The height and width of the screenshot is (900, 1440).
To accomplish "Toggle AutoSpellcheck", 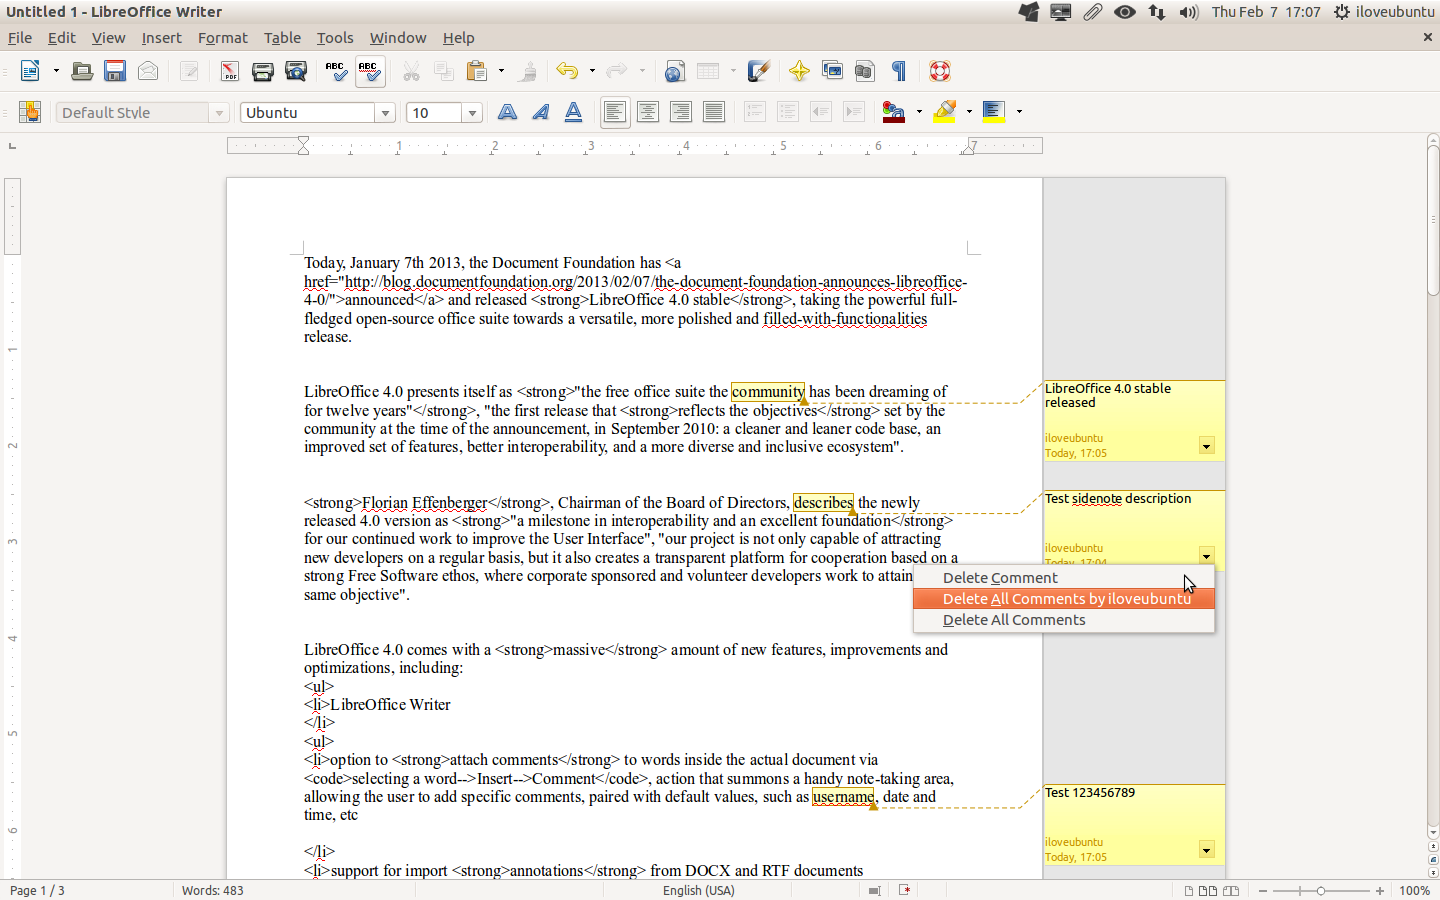I will (x=370, y=71).
